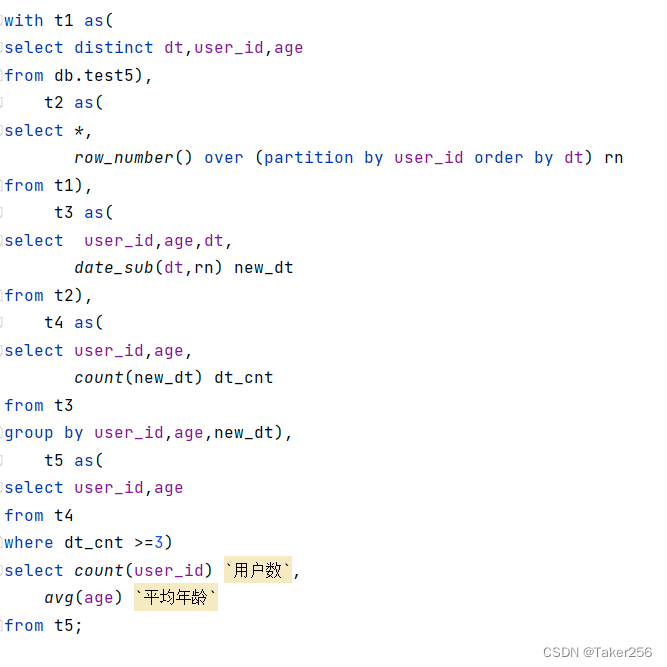Click 't4' in the 'from t4' line
The image size is (667, 667).
64,515
